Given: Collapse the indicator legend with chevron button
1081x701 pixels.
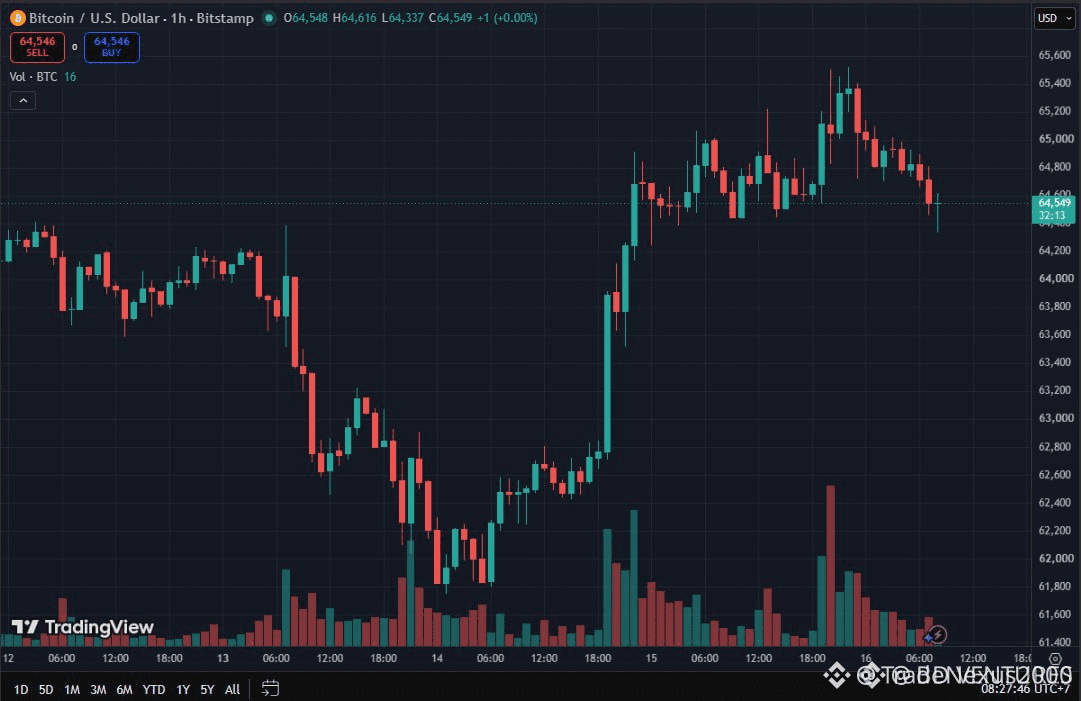Looking at the screenshot, I should click(23, 101).
